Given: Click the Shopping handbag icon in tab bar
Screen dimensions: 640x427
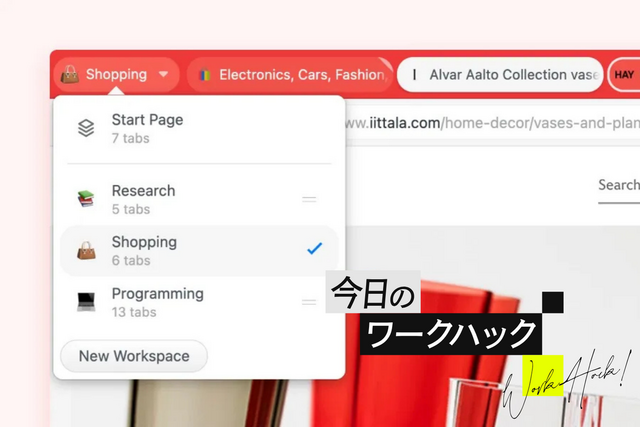Looking at the screenshot, I should click(70, 75).
